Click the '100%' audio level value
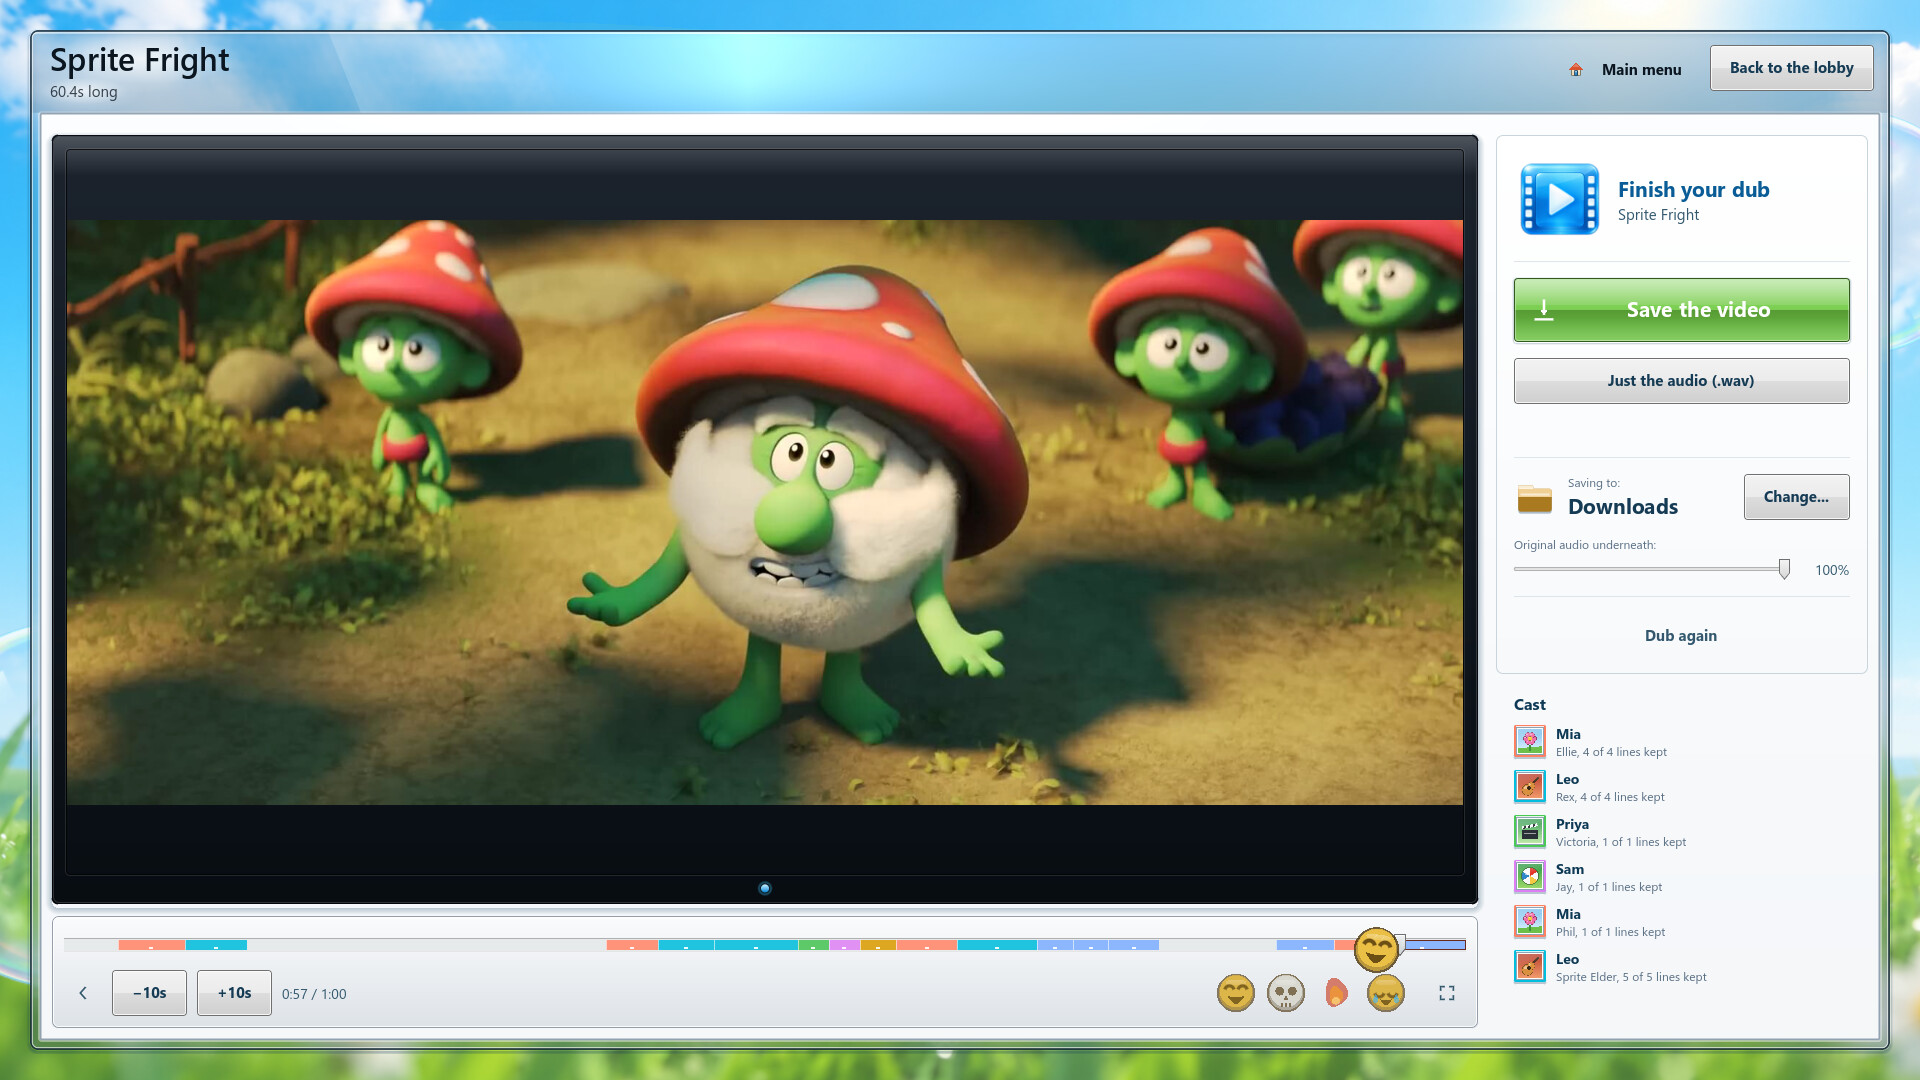 [1832, 570]
